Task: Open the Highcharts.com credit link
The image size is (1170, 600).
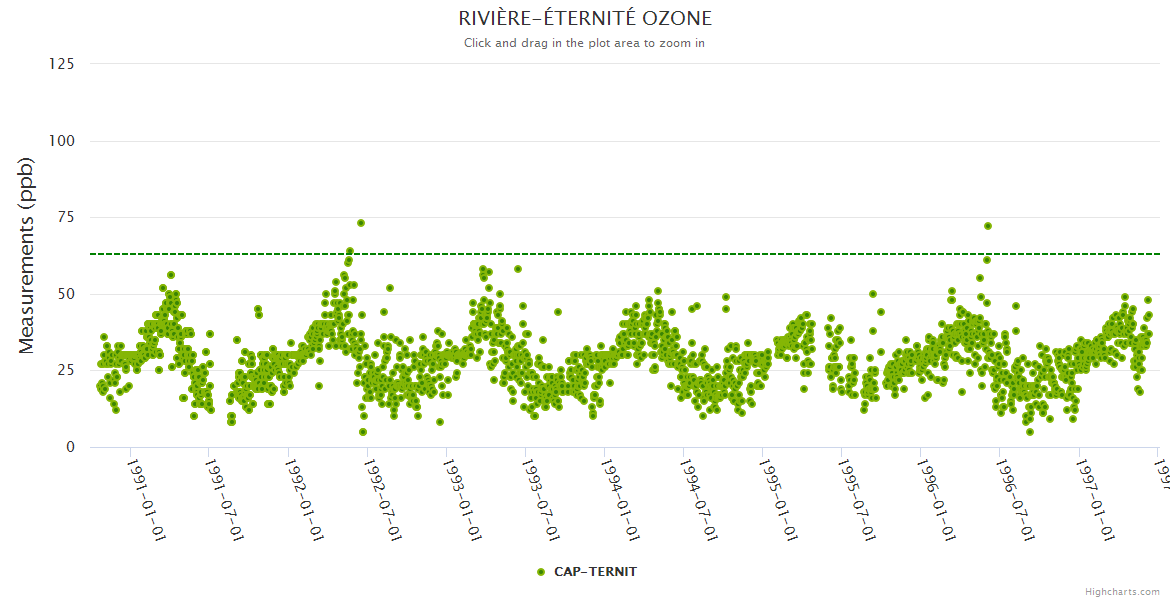Action: [1122, 592]
